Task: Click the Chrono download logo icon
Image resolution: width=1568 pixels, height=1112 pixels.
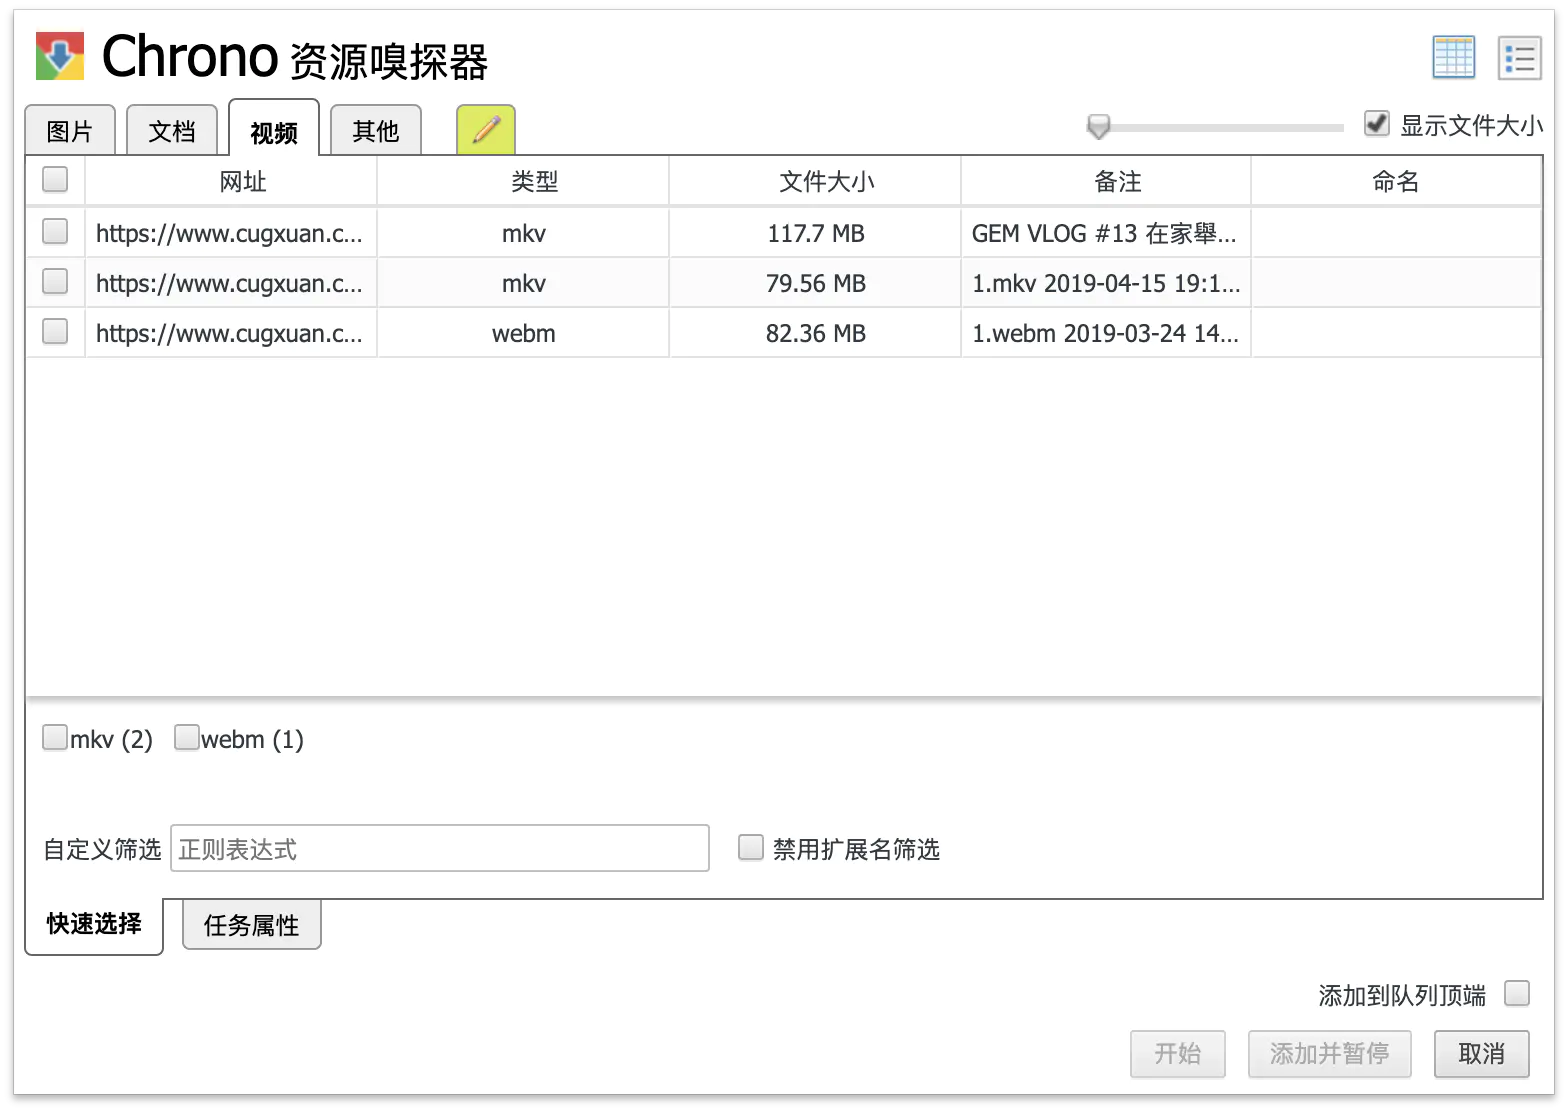Action: [60, 56]
